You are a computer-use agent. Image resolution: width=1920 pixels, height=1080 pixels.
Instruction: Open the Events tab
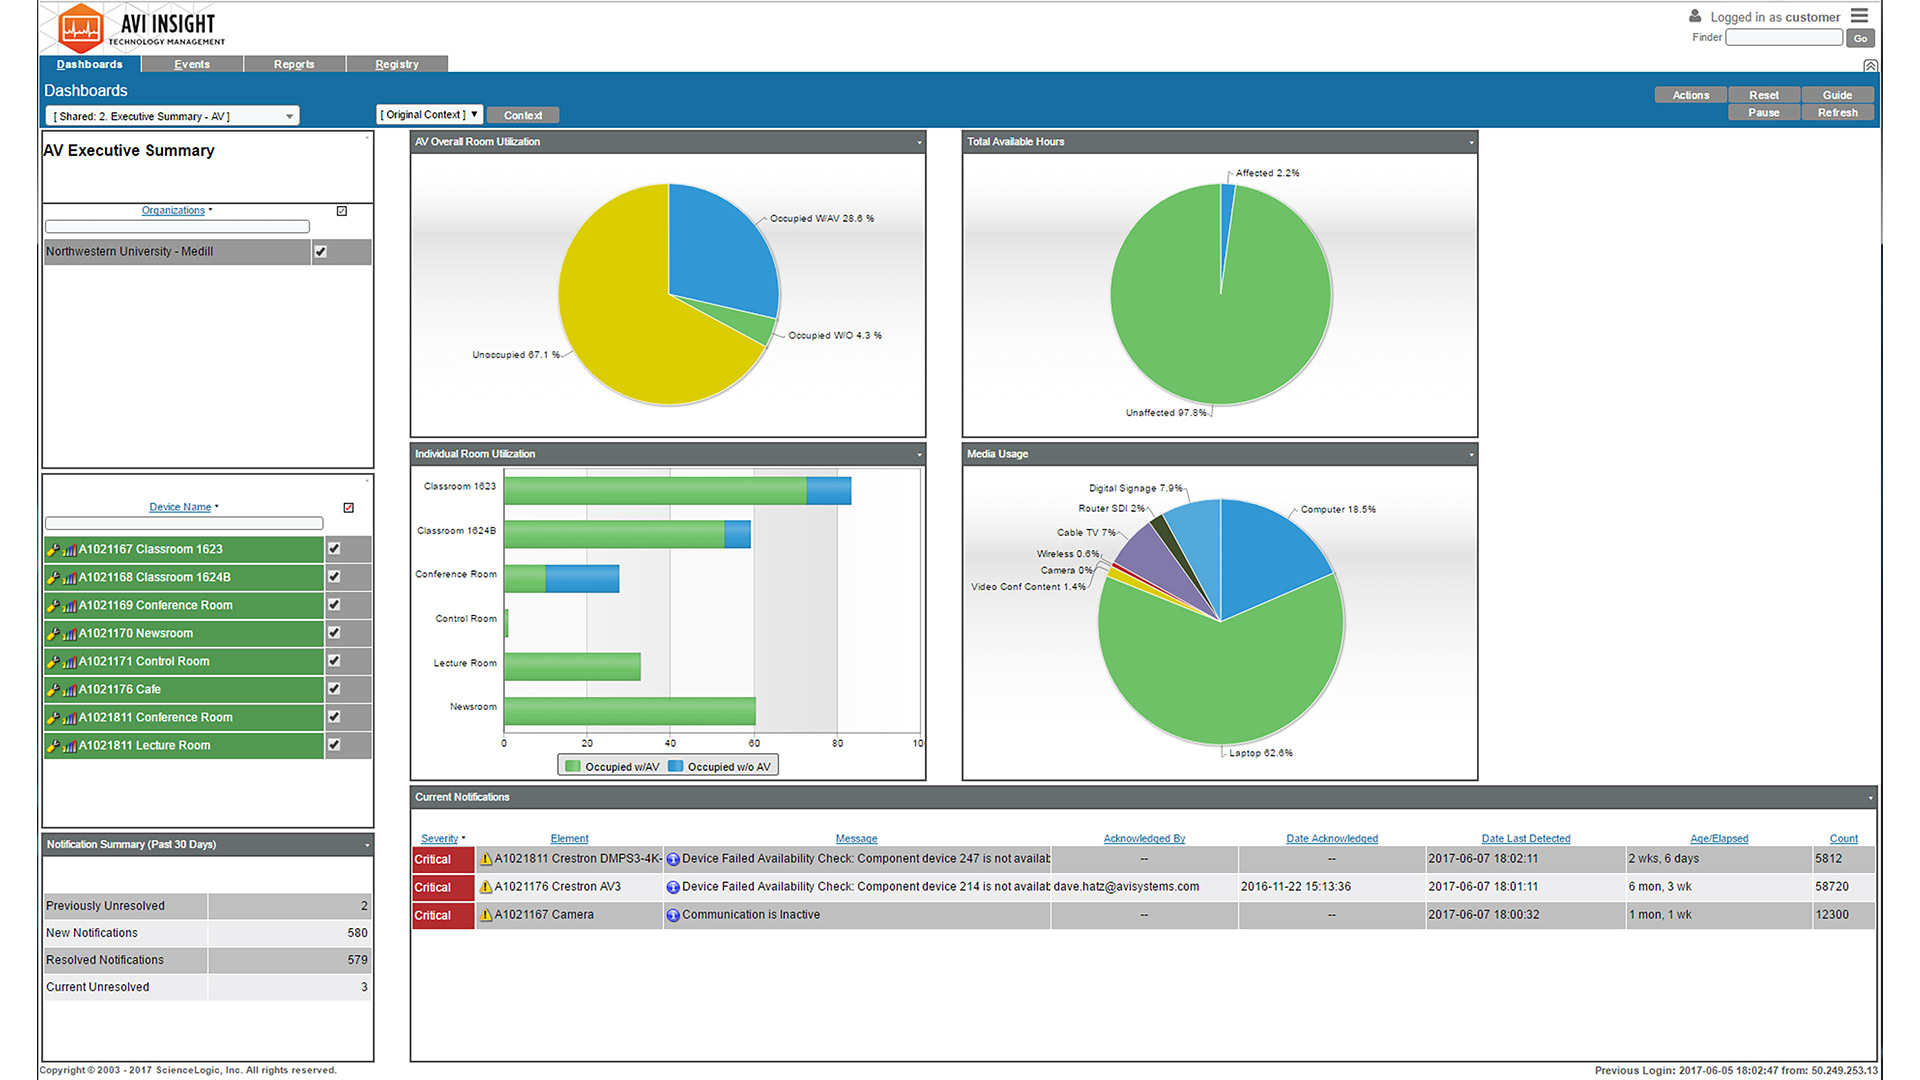(x=192, y=64)
